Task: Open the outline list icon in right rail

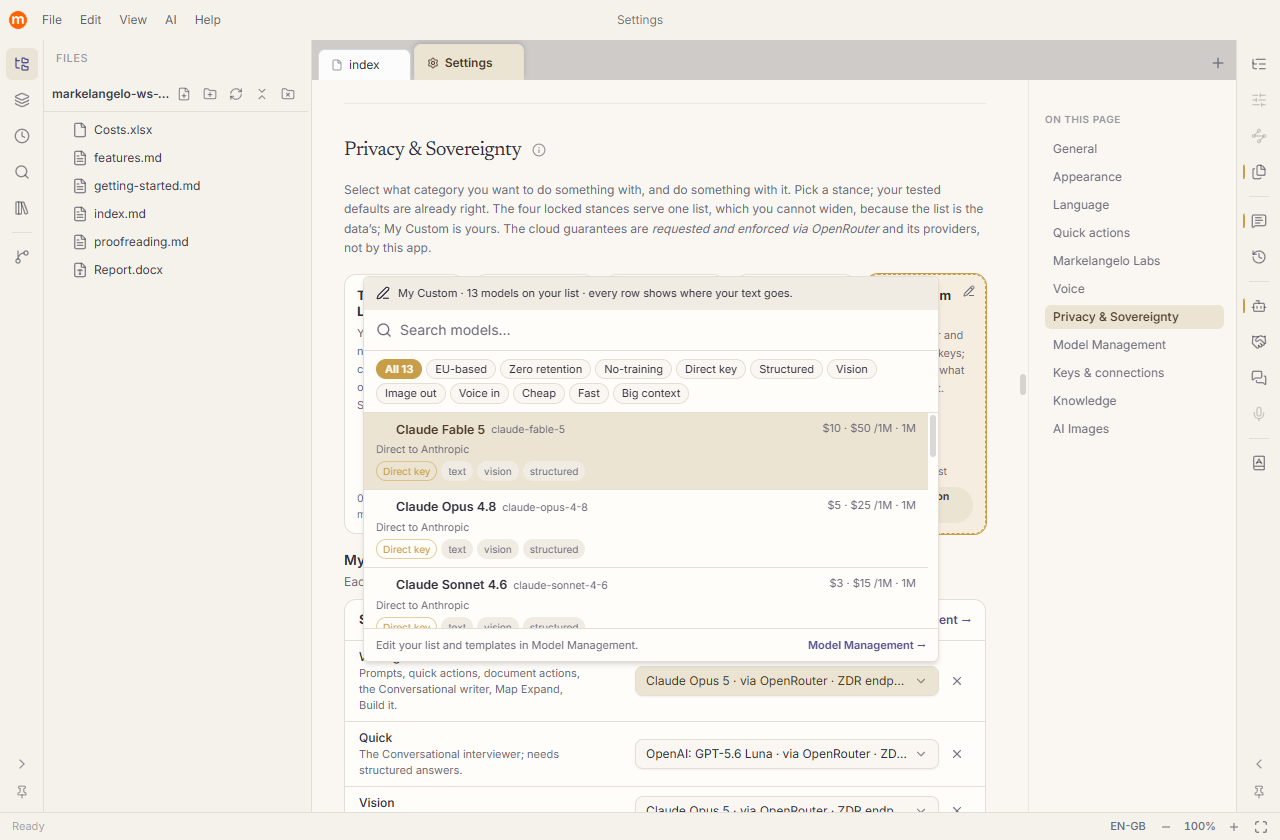Action: click(x=1259, y=64)
